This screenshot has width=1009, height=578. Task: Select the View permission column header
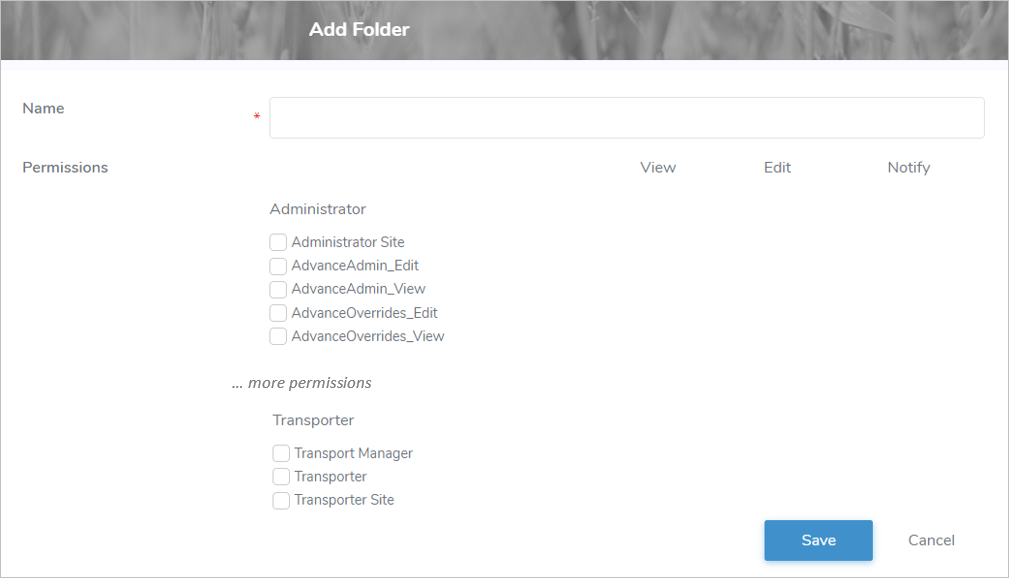(x=657, y=167)
